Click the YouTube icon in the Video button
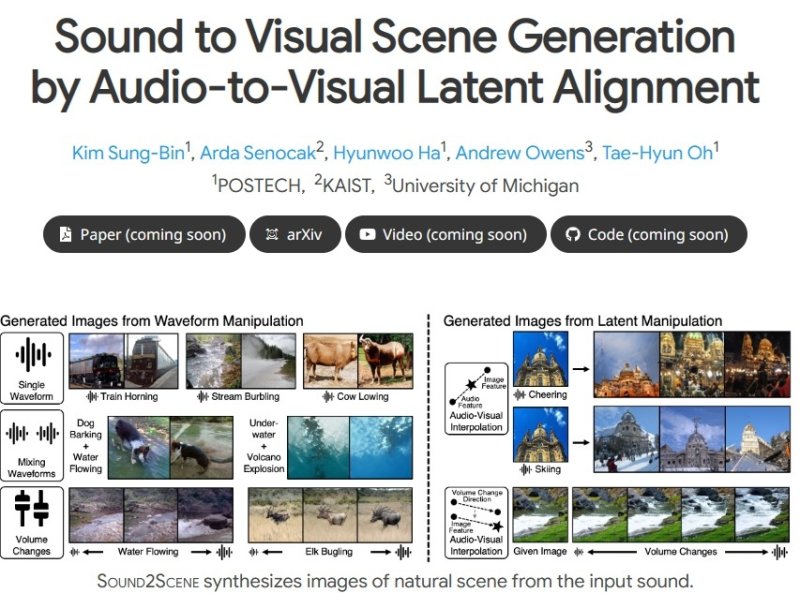 click(x=368, y=235)
